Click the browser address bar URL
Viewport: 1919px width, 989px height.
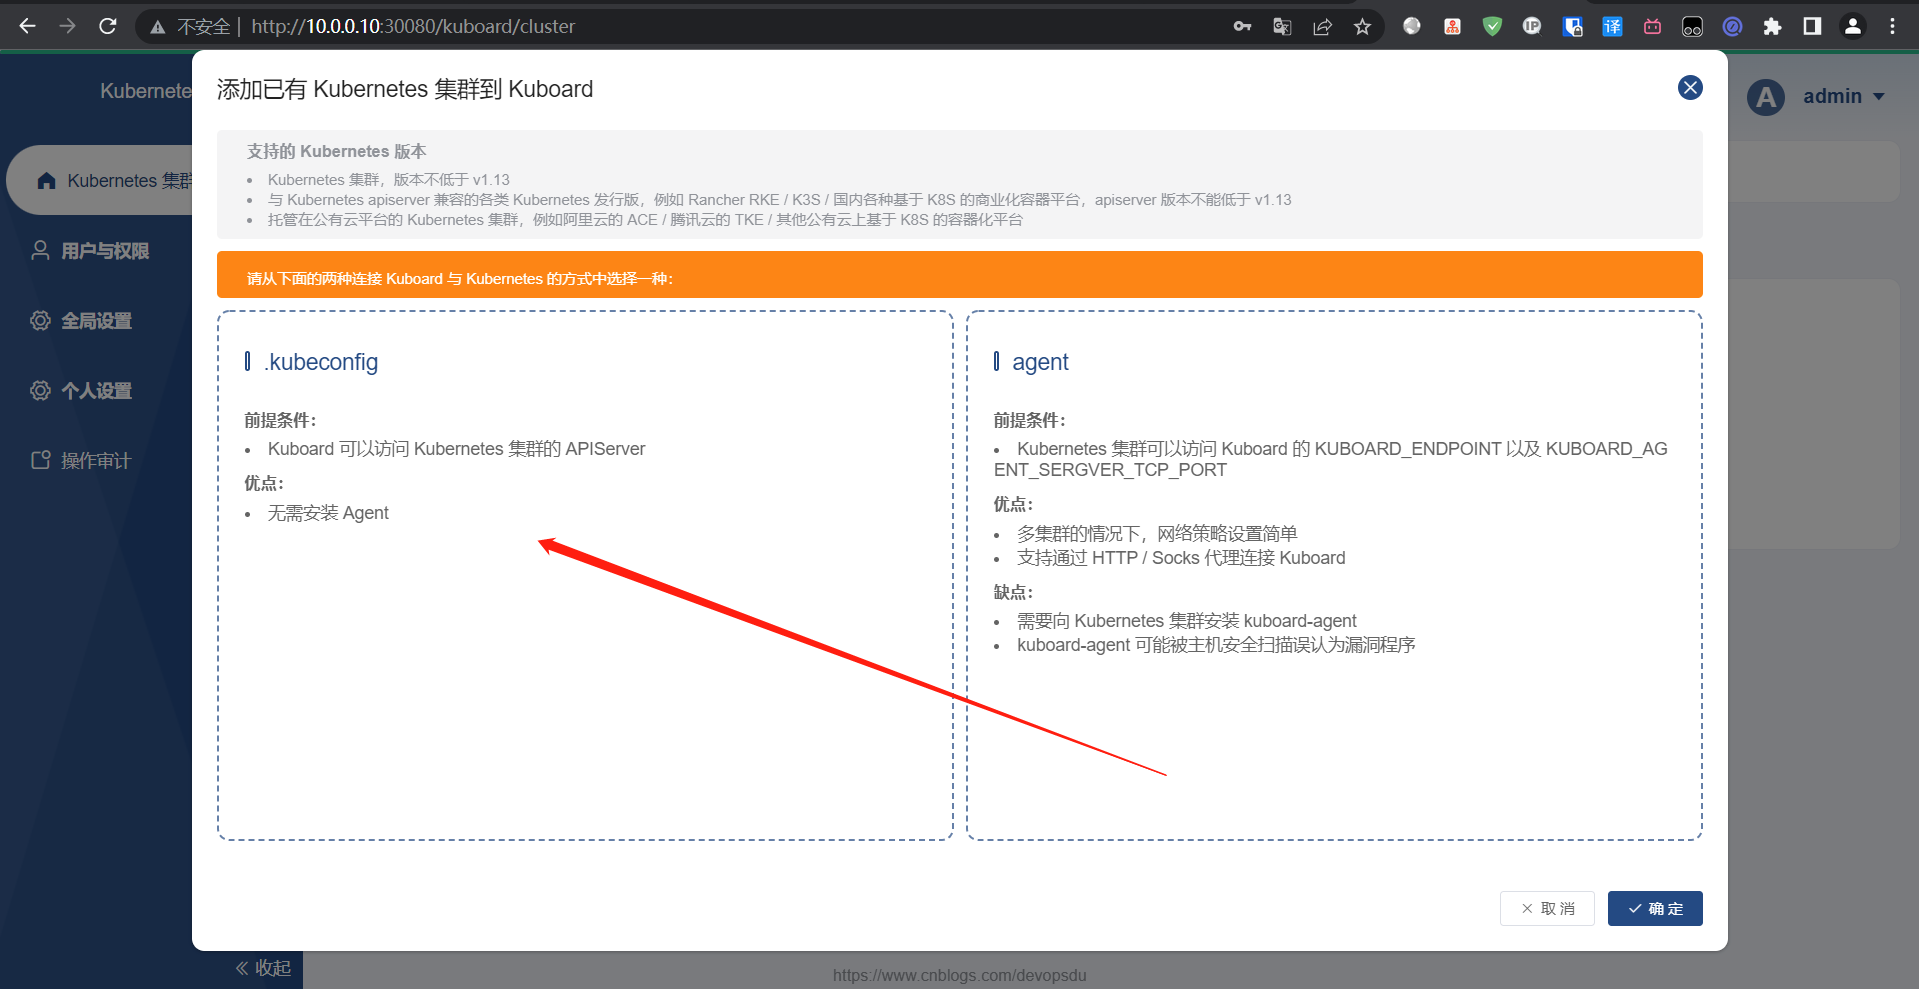tap(413, 27)
